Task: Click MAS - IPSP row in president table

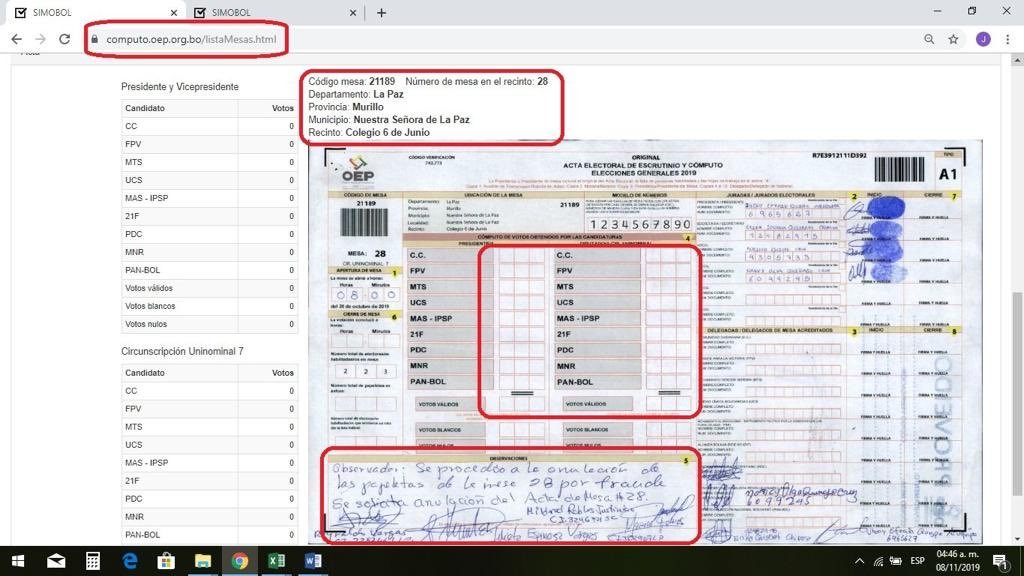Action: pyautogui.click(x=210, y=198)
